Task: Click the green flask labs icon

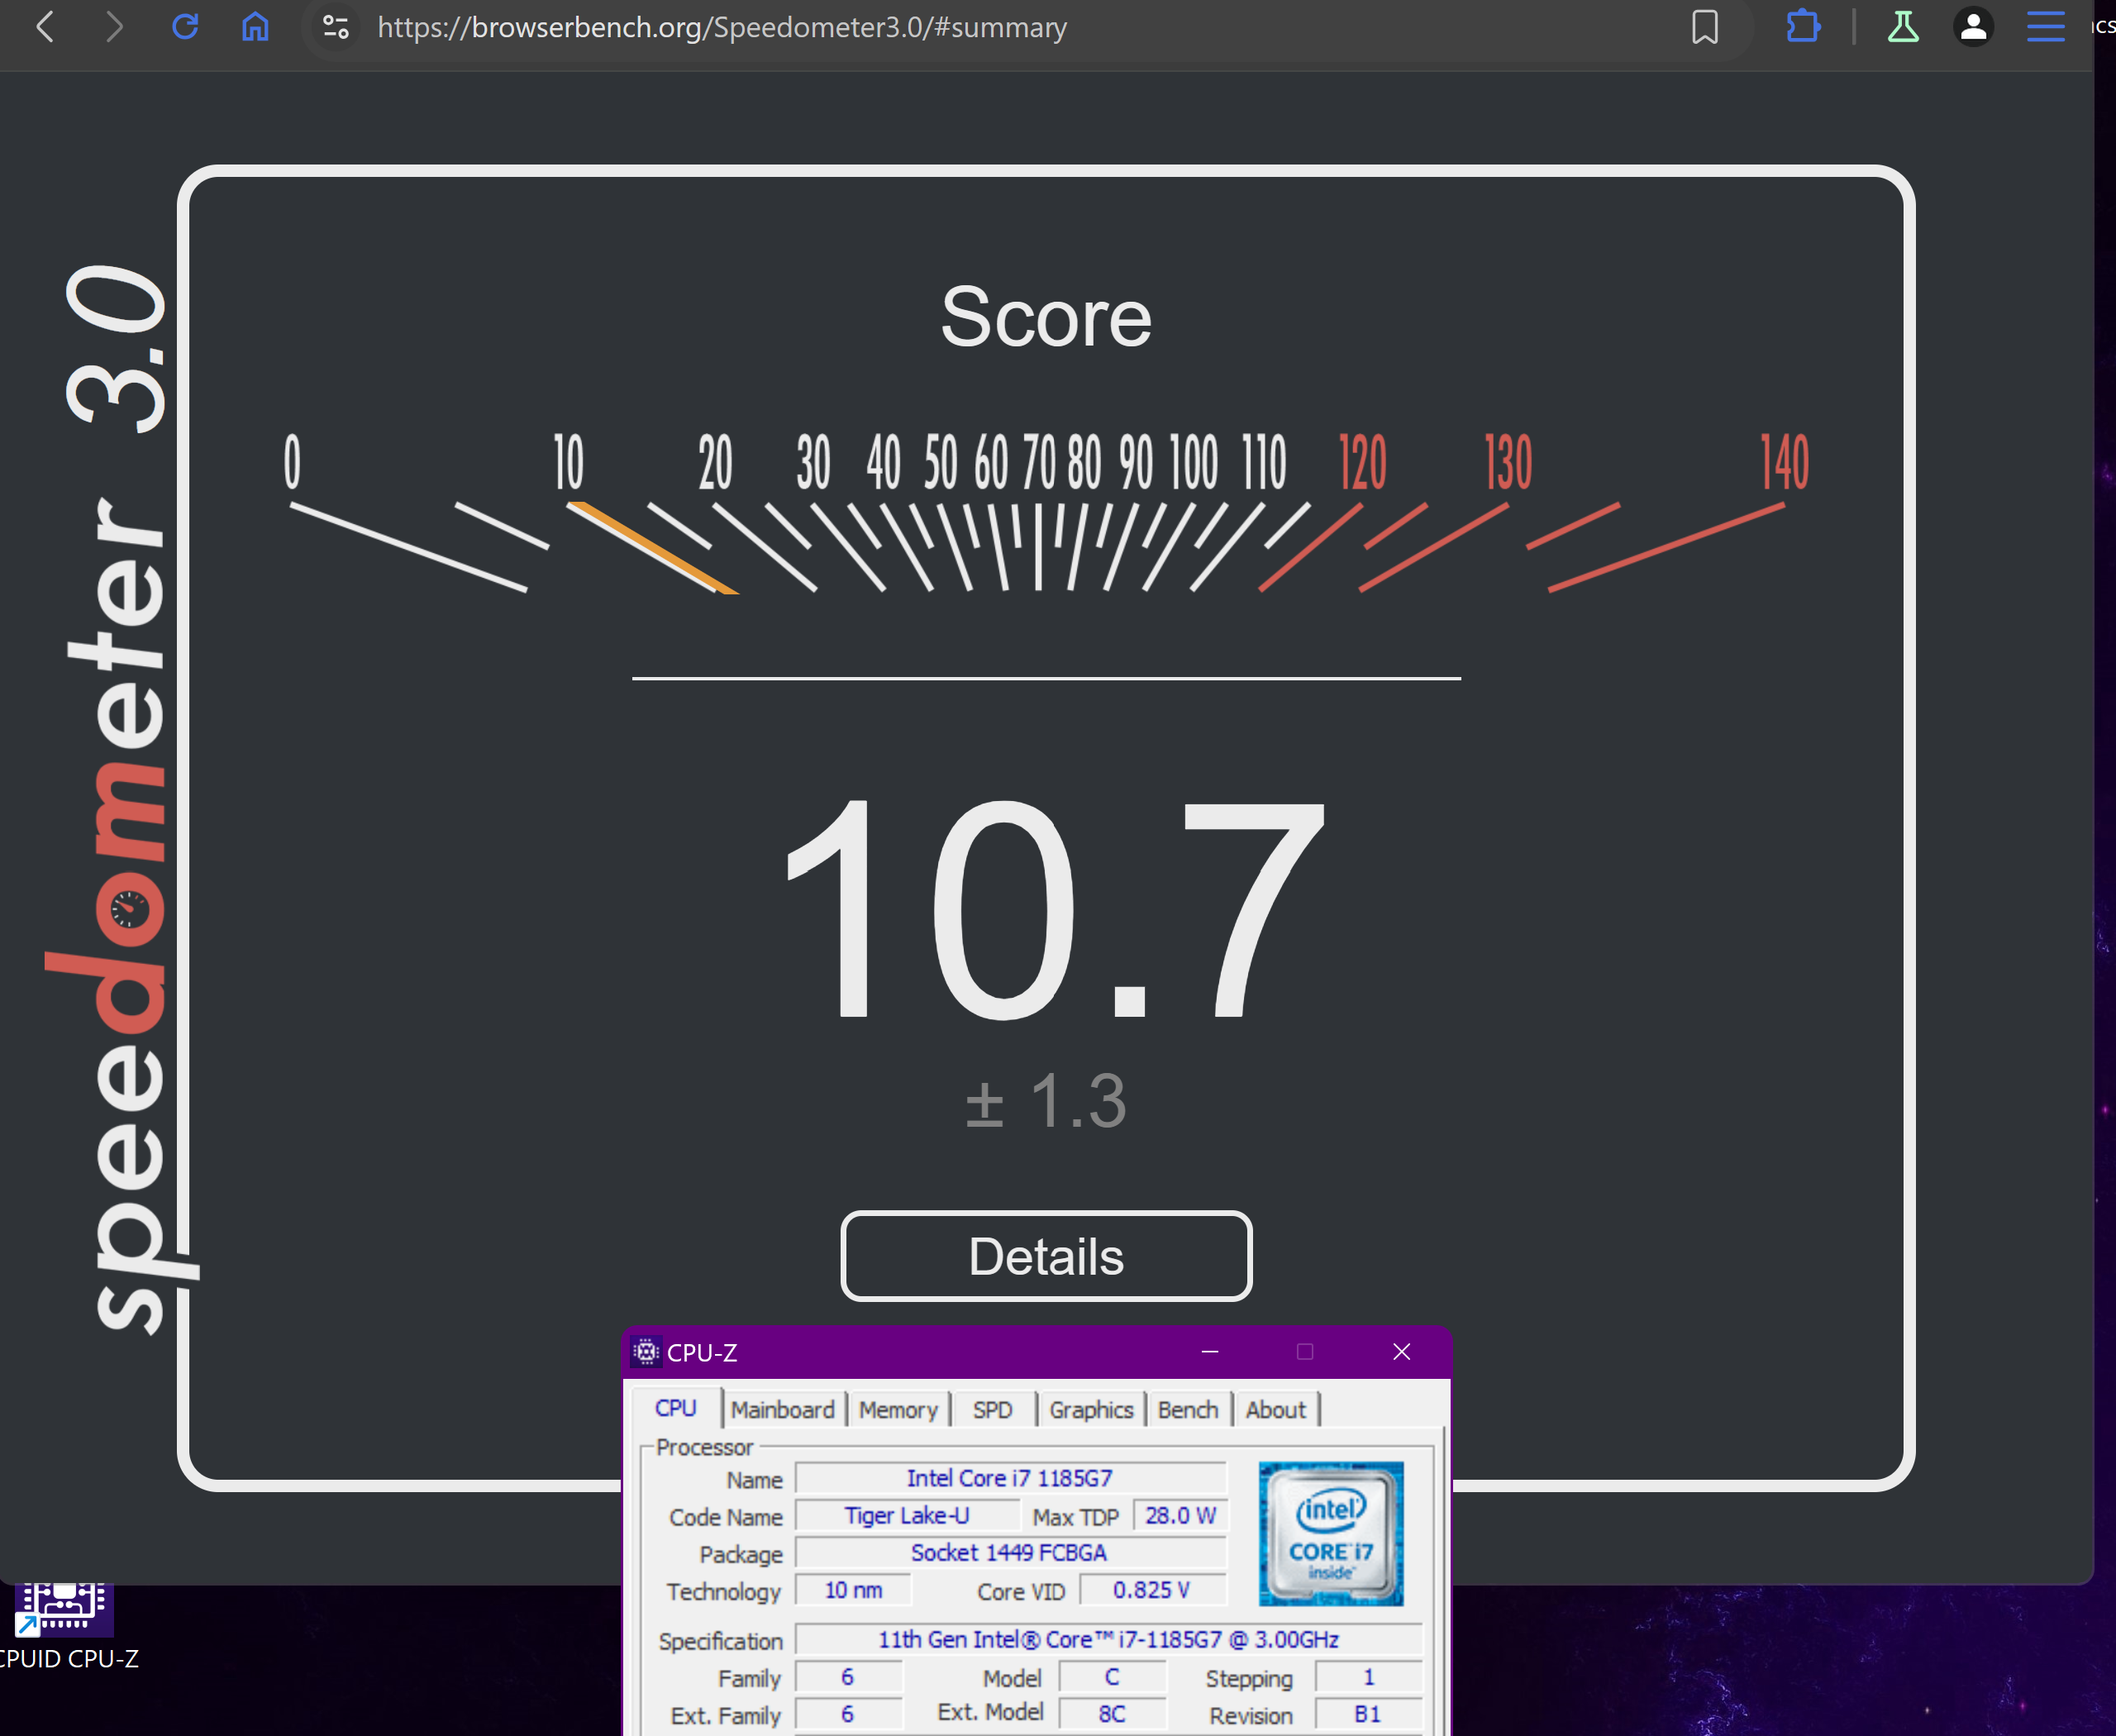Action: pos(1902,27)
